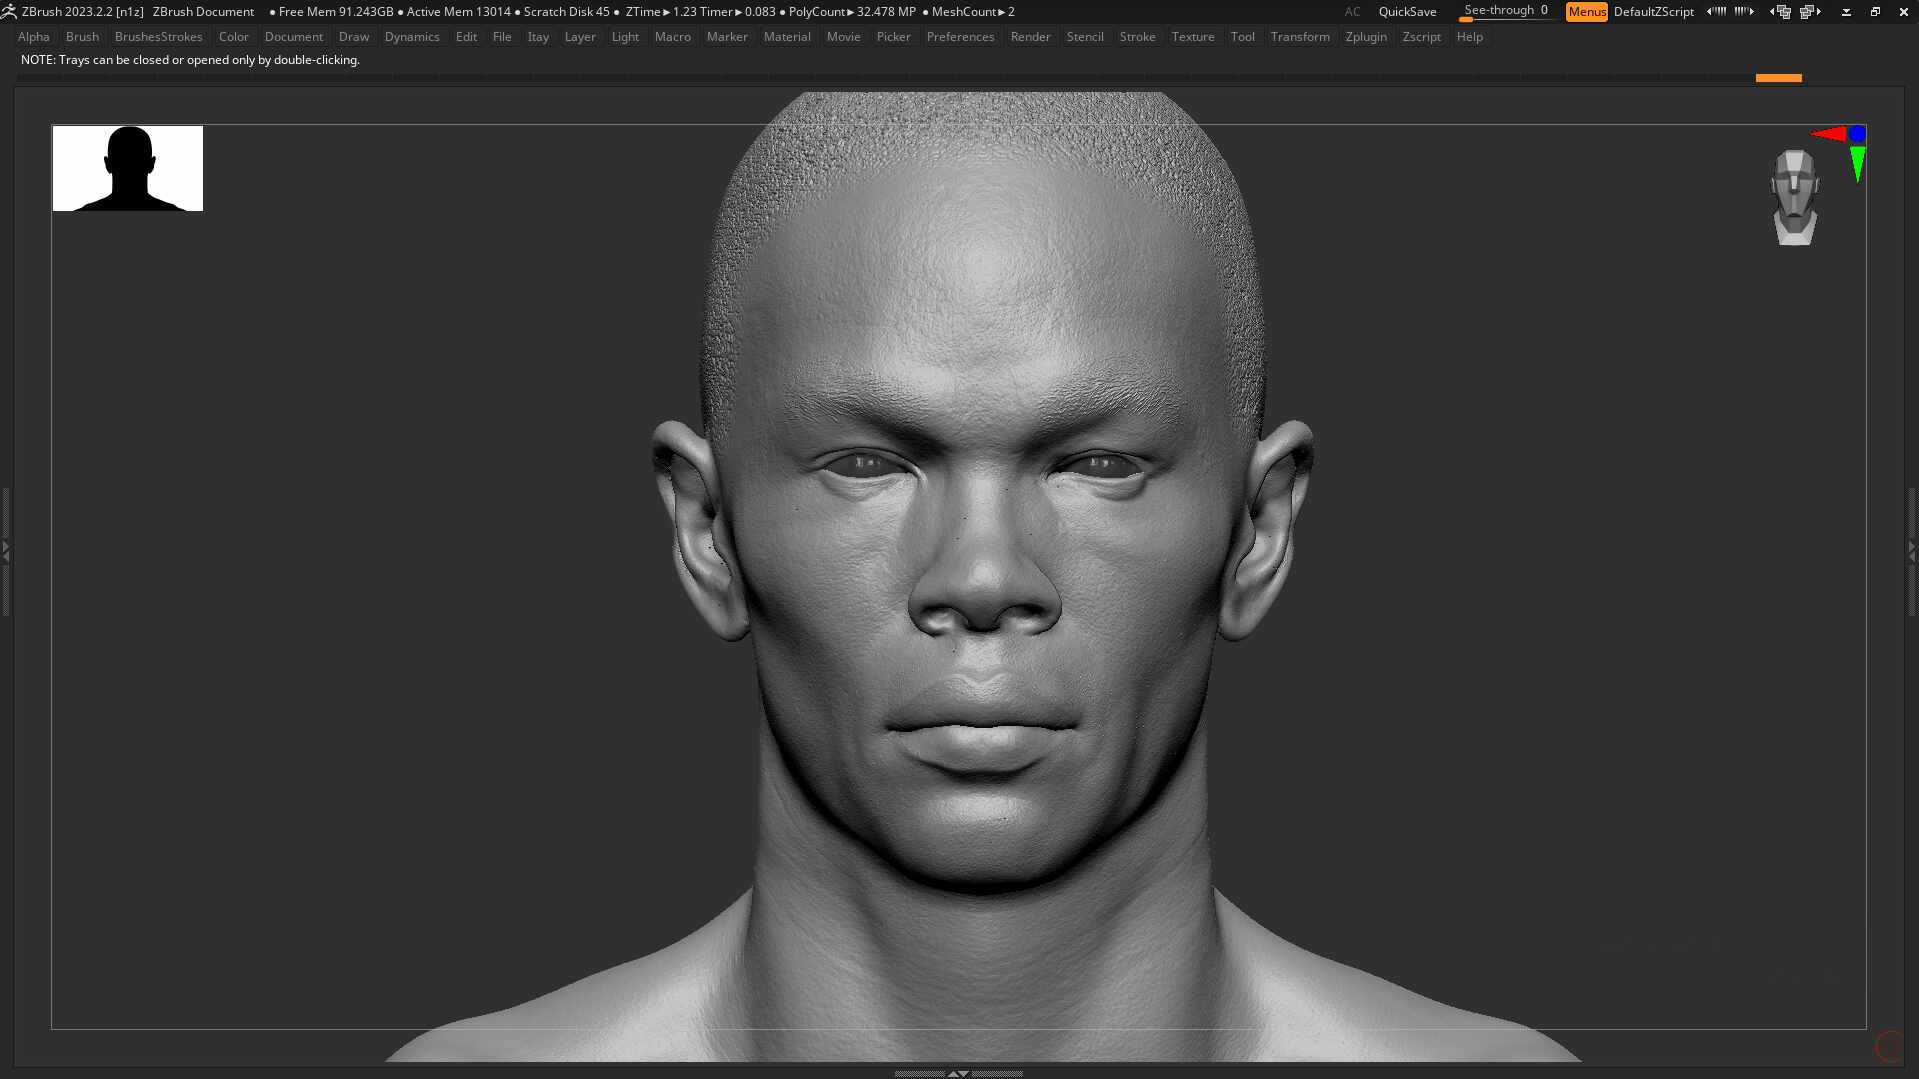The image size is (1919, 1079).
Task: Open the Zplugin menu
Action: [x=1366, y=36]
